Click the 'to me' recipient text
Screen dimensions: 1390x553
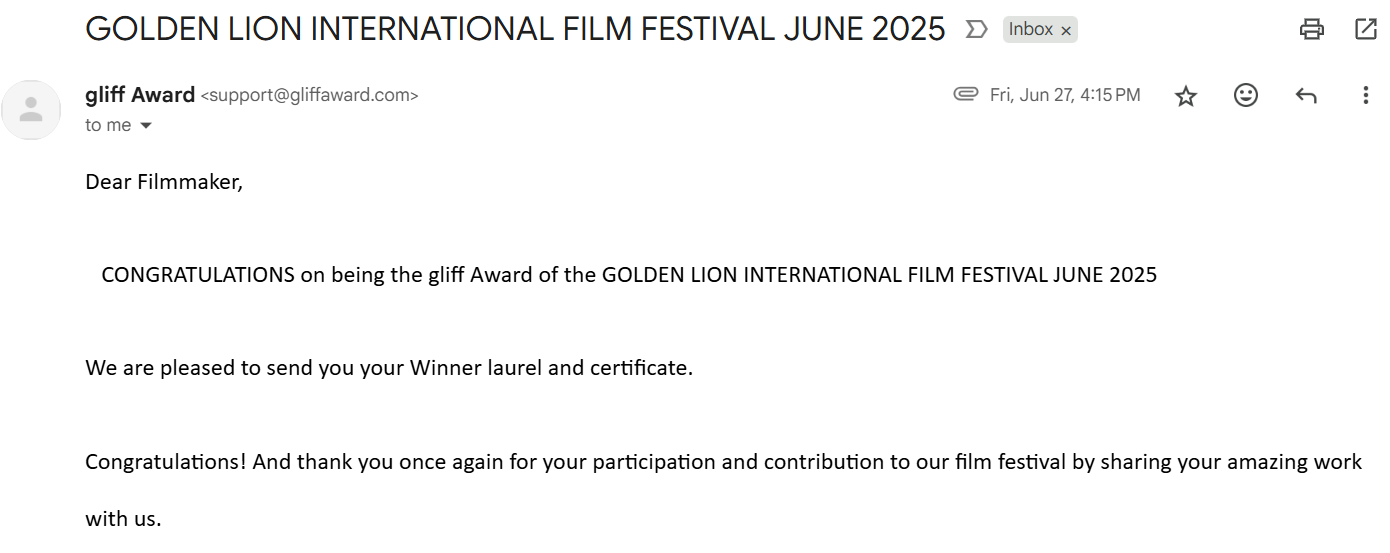pyautogui.click(x=108, y=125)
